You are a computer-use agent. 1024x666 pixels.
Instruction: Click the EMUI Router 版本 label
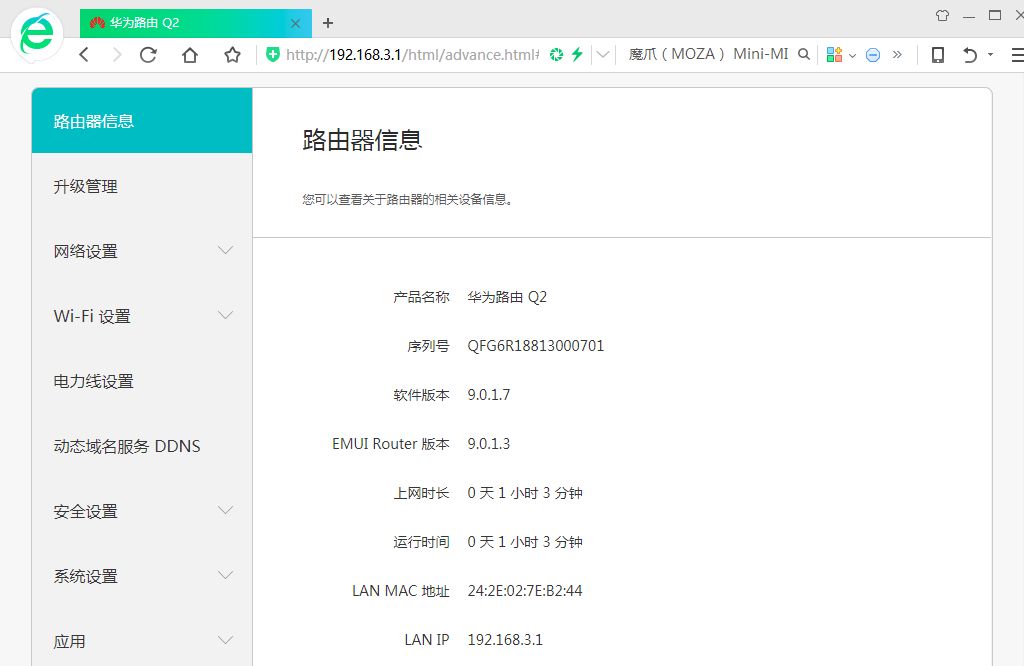(x=391, y=444)
